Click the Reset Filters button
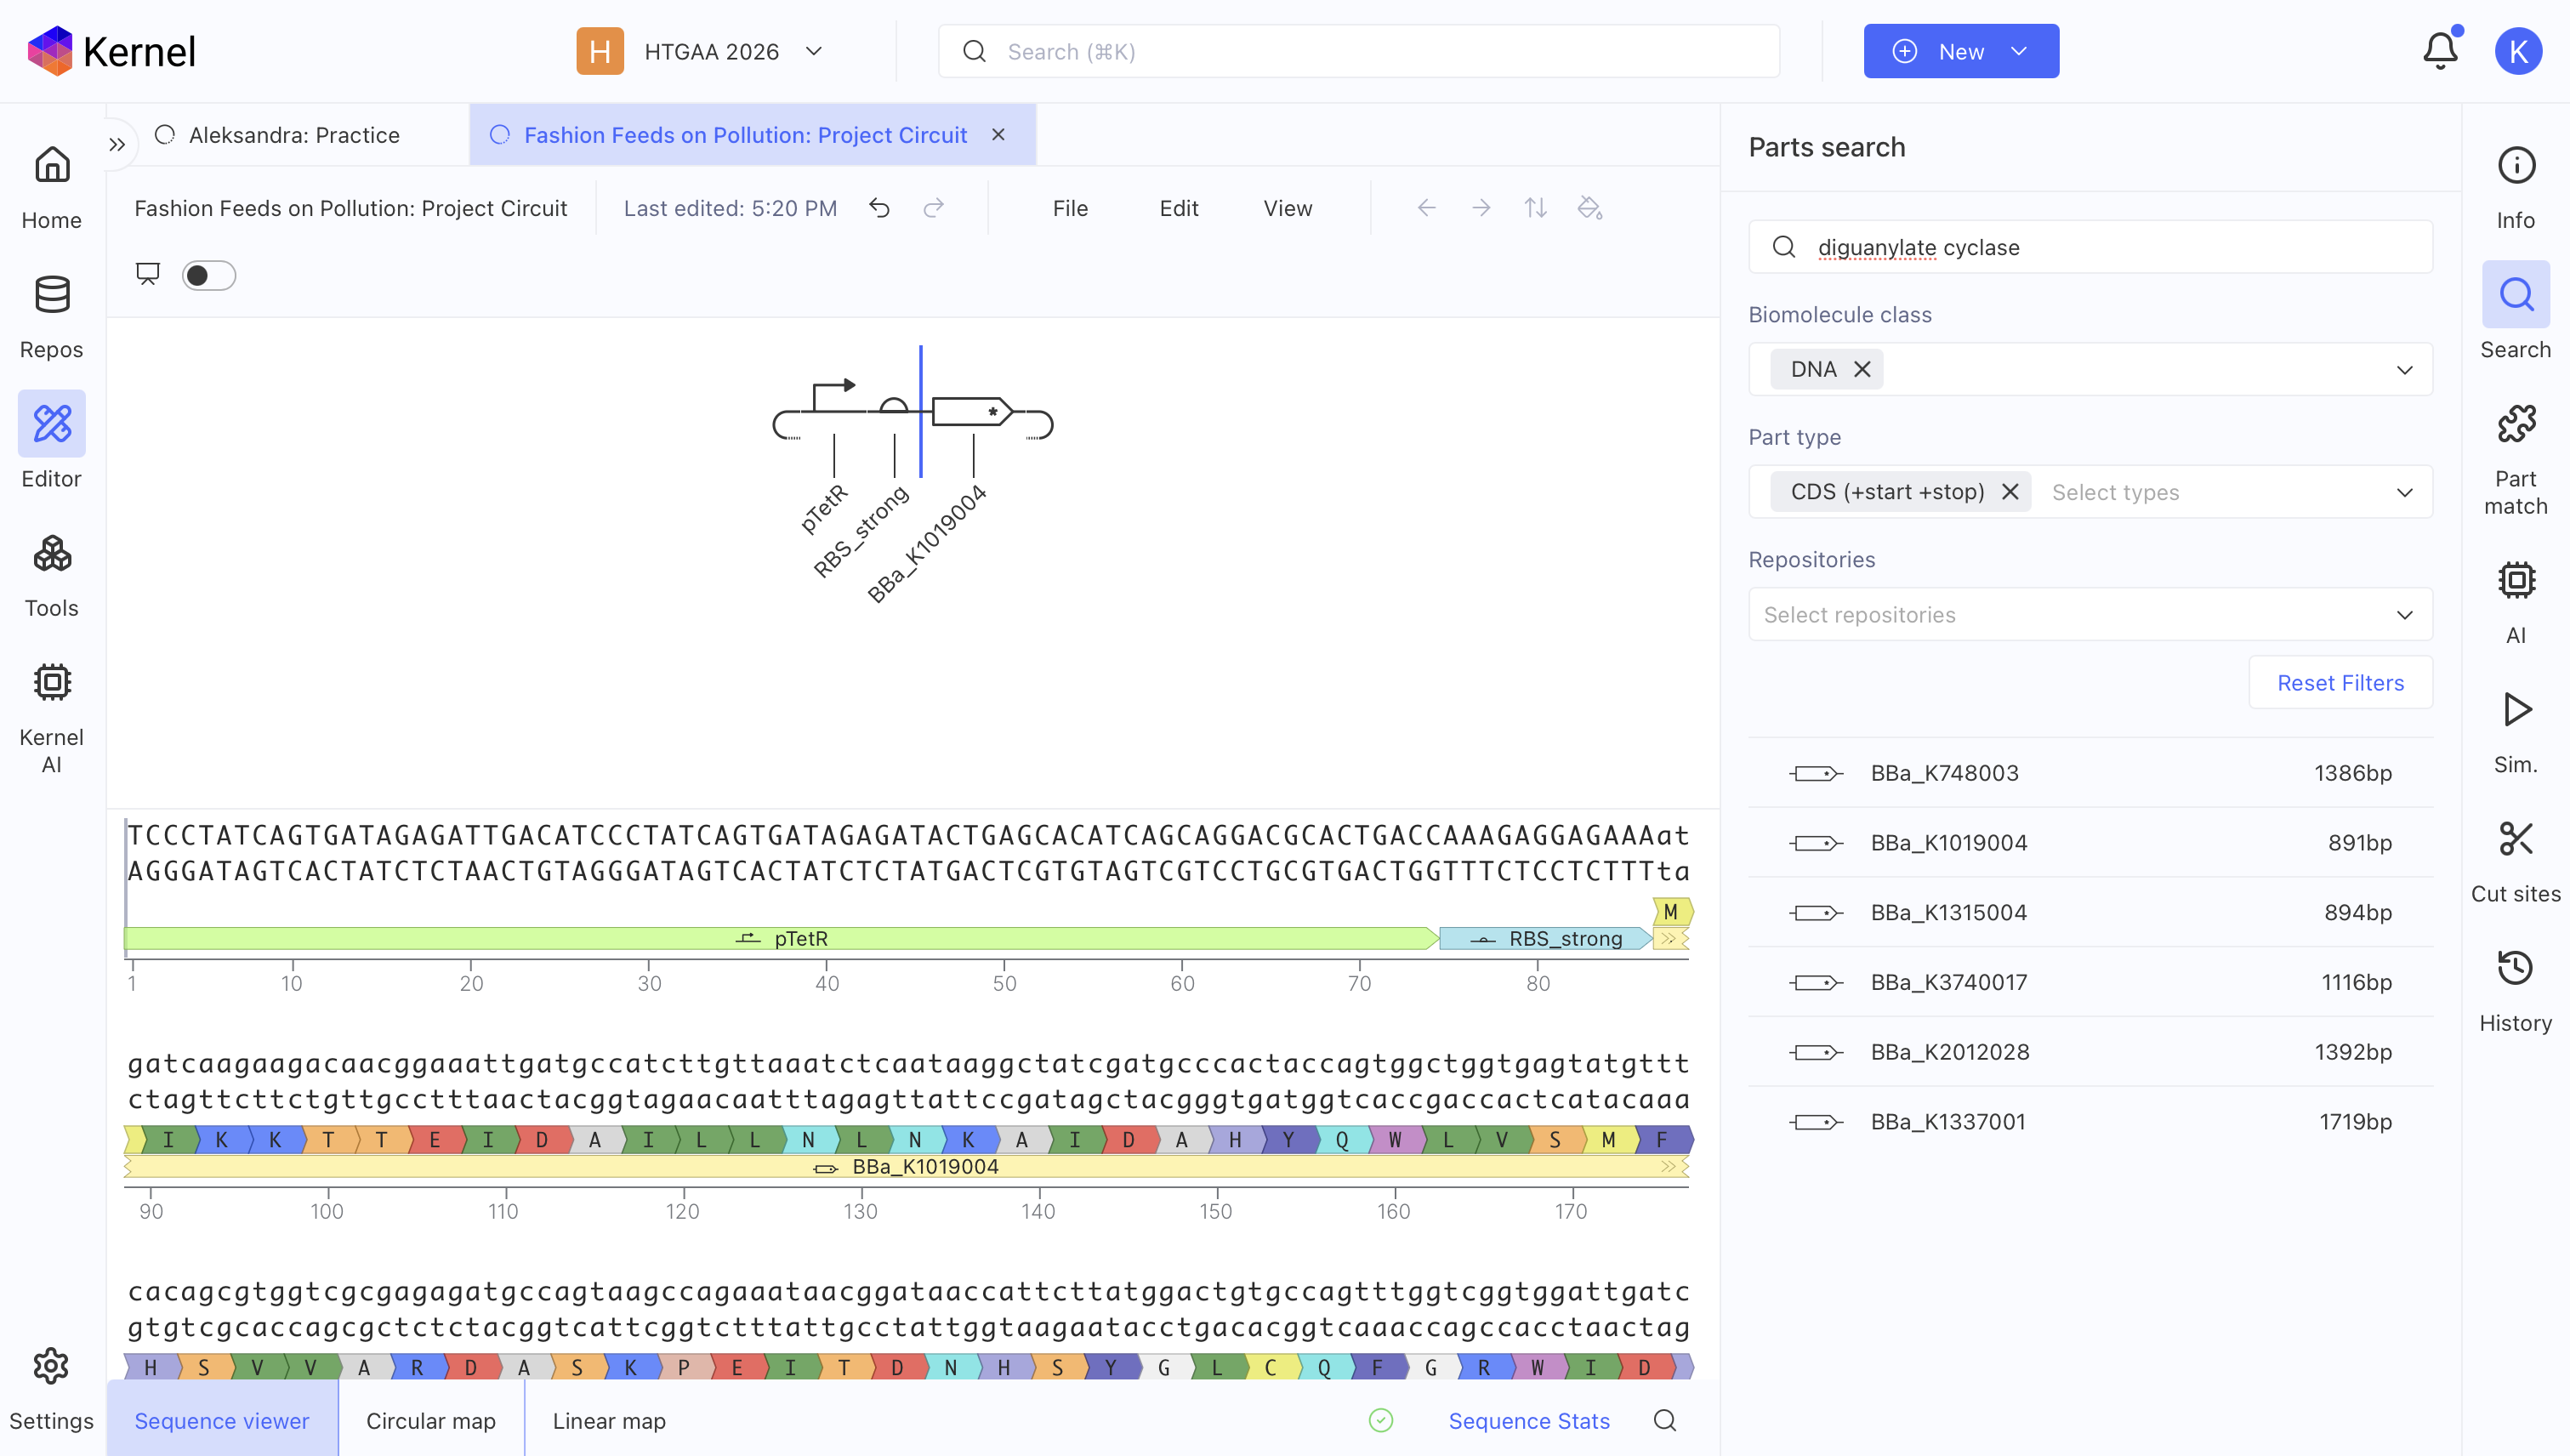2570x1456 pixels. tap(2340, 682)
